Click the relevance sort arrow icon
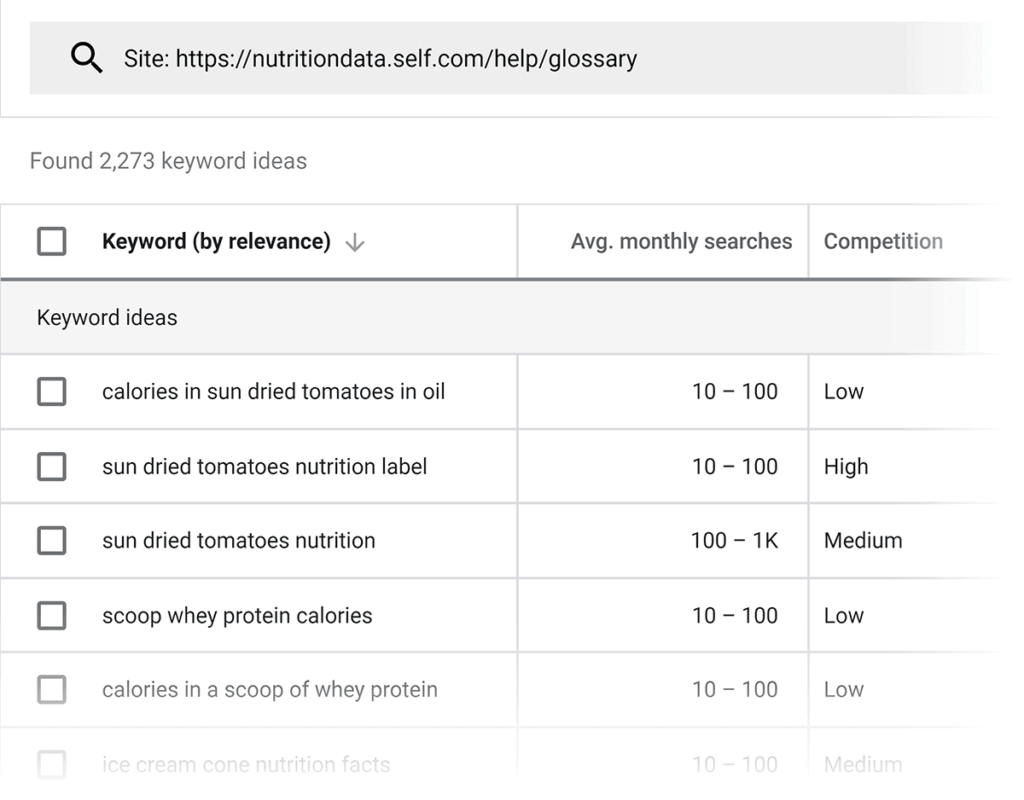 pyautogui.click(x=354, y=242)
